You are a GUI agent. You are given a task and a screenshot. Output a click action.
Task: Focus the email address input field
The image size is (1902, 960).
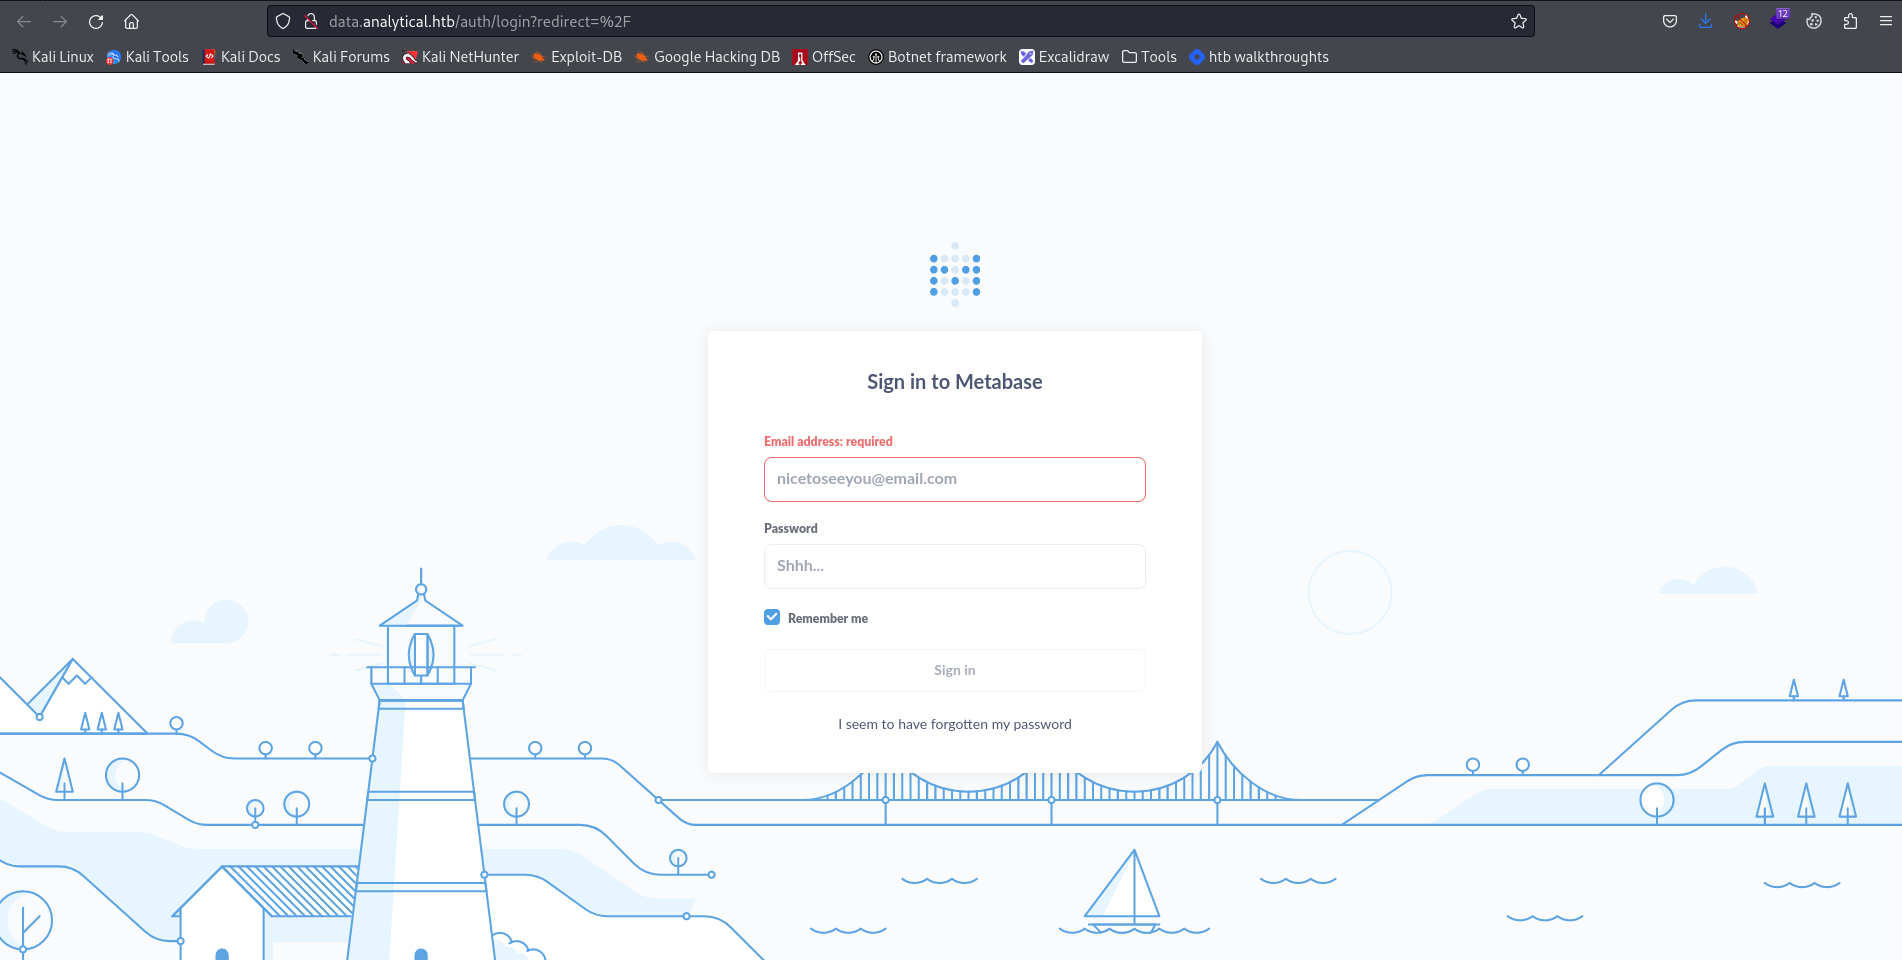tap(955, 479)
